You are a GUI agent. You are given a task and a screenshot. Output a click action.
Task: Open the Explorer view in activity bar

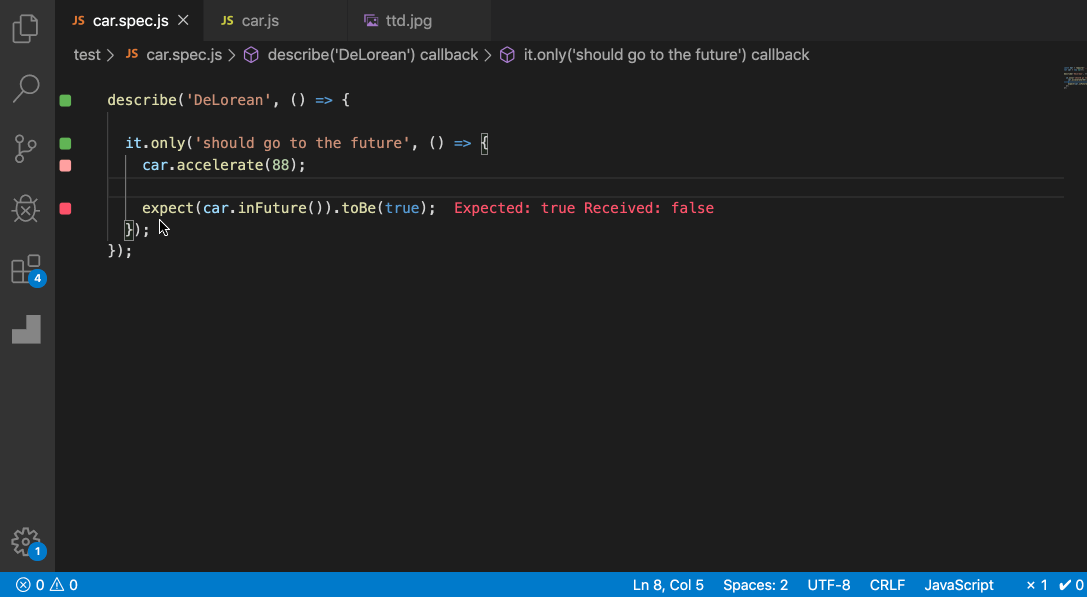click(26, 28)
